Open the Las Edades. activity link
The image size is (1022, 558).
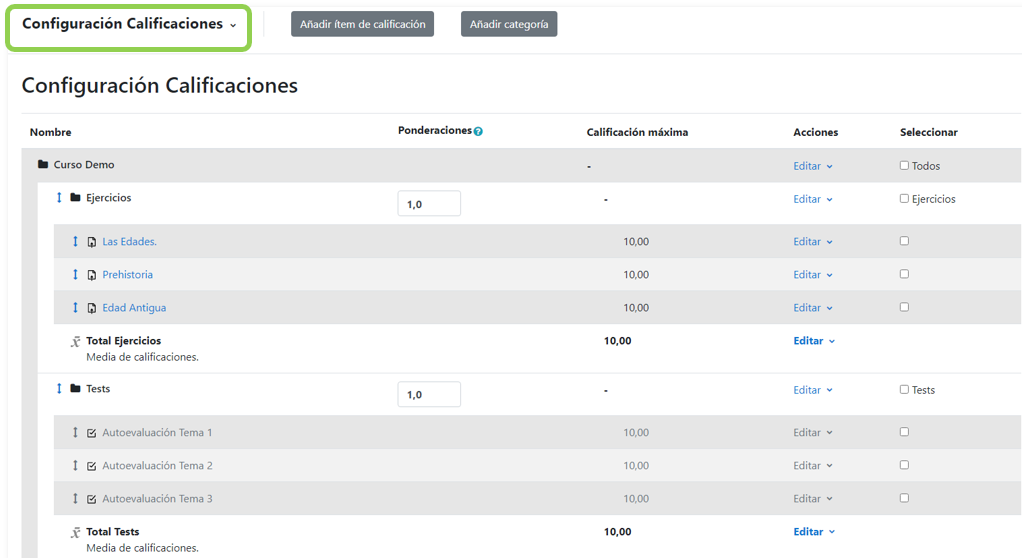[129, 242]
